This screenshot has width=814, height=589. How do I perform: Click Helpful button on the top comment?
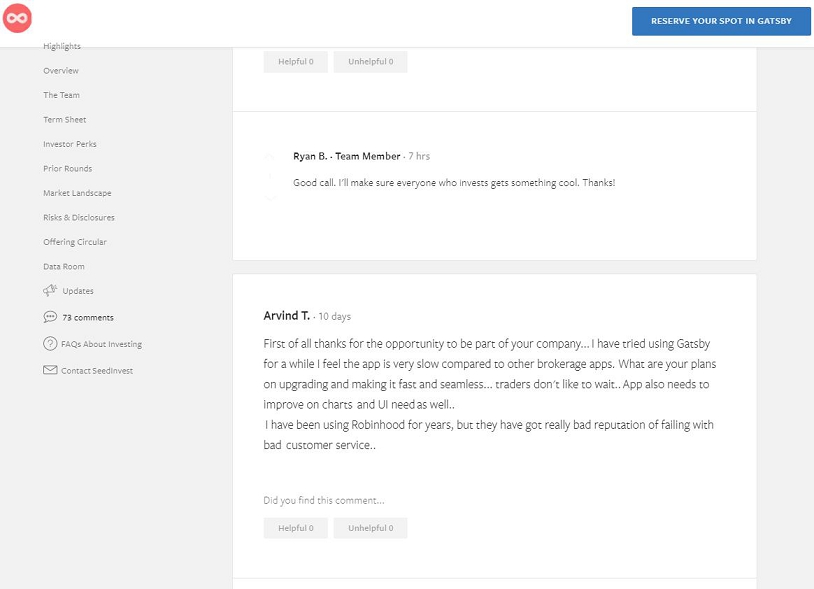pyautogui.click(x=295, y=62)
